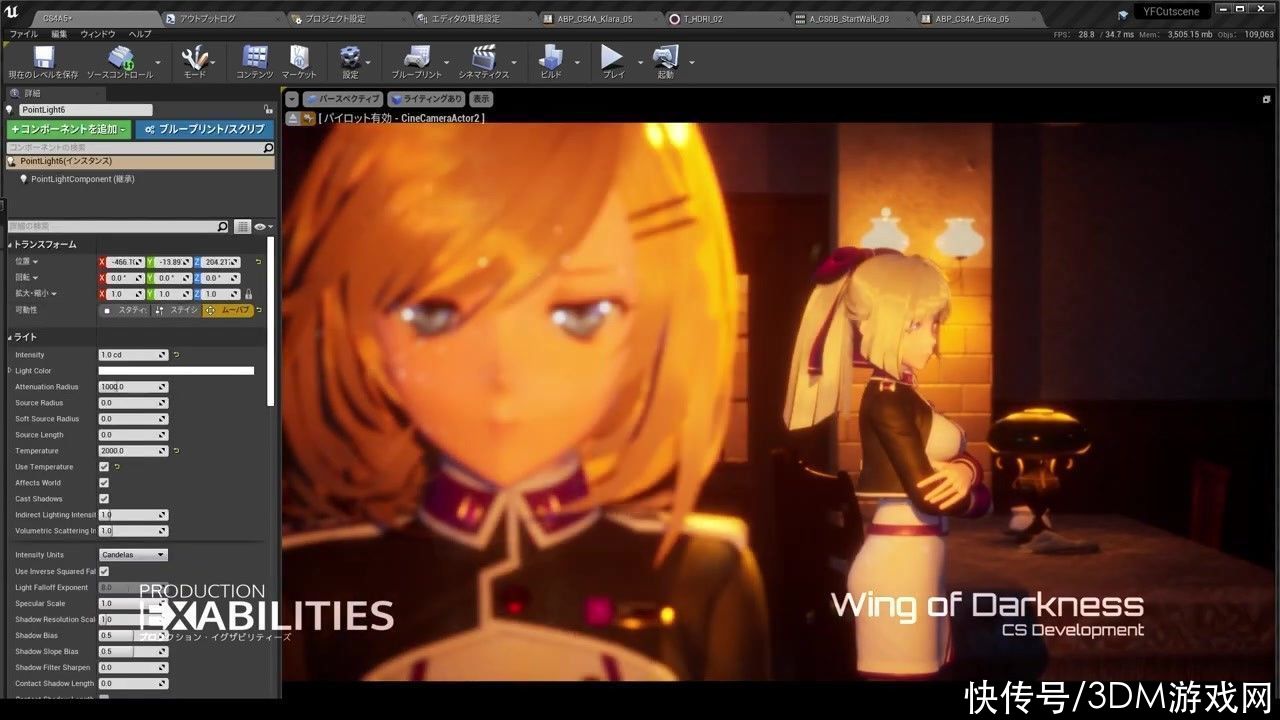The height and width of the screenshot is (720, 1280).
Task: Open the Source Control toolbar icon
Action: 120,57
